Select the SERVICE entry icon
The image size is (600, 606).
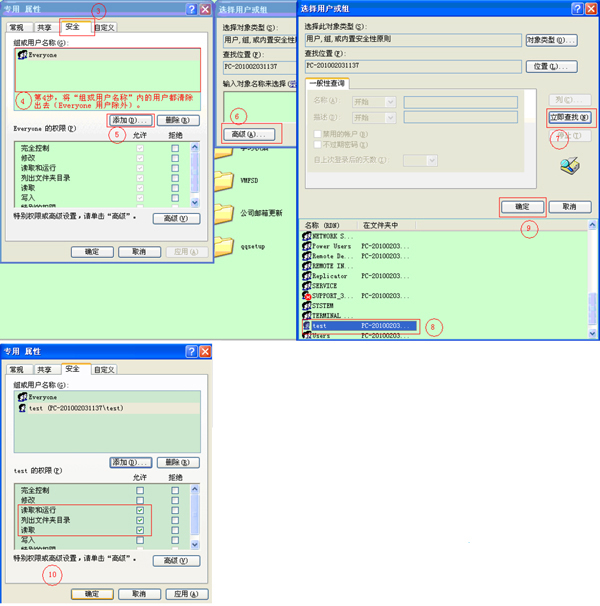[x=307, y=286]
